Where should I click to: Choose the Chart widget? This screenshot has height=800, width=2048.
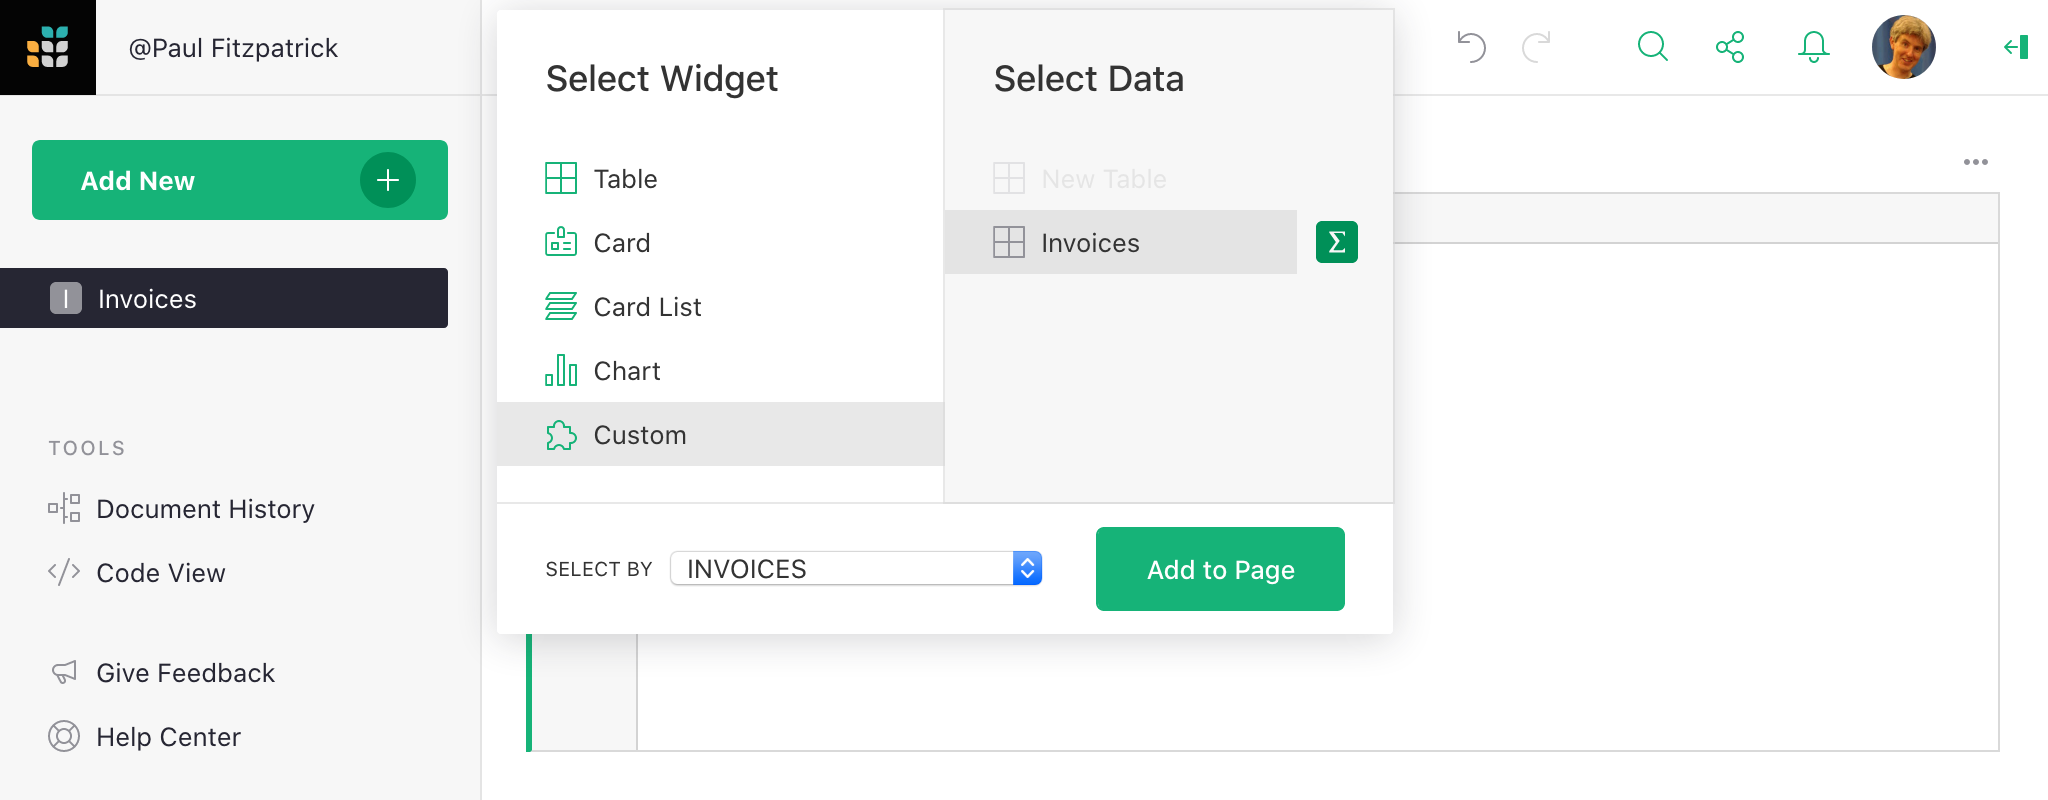[626, 371]
